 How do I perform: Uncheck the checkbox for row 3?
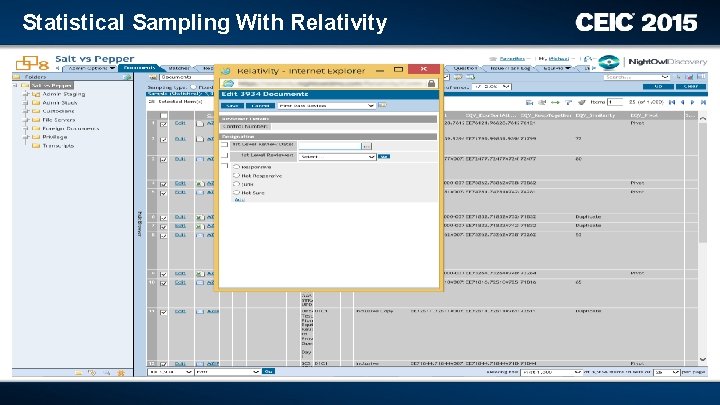[x=163, y=159]
